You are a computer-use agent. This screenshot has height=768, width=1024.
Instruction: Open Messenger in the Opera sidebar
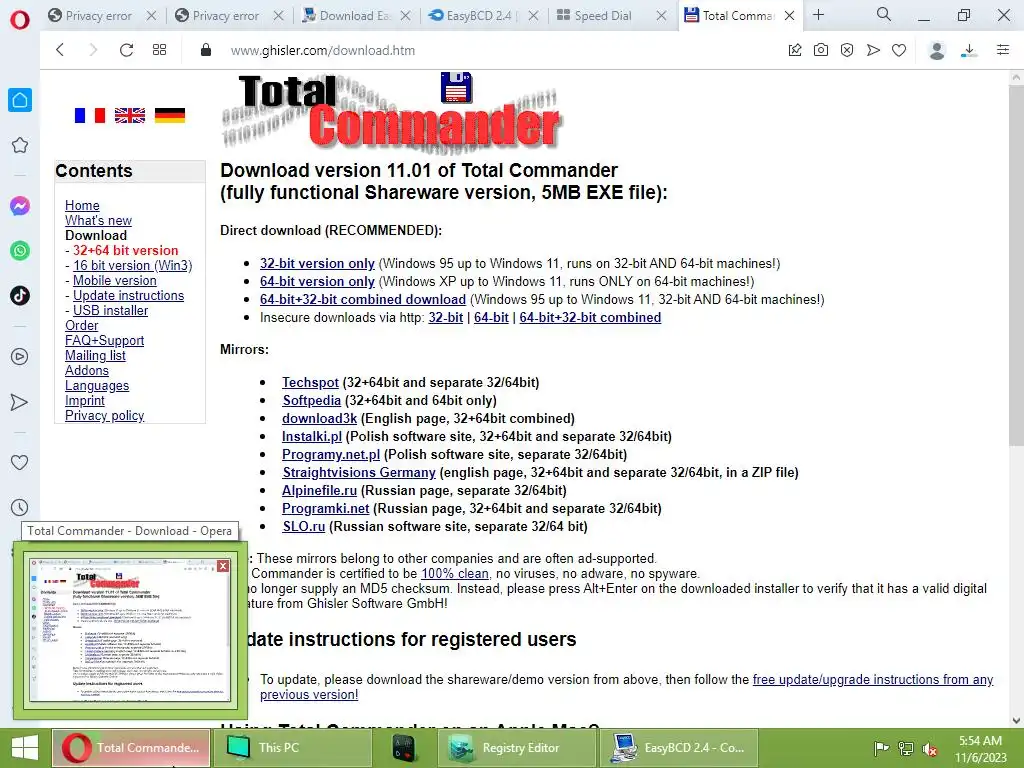20,206
